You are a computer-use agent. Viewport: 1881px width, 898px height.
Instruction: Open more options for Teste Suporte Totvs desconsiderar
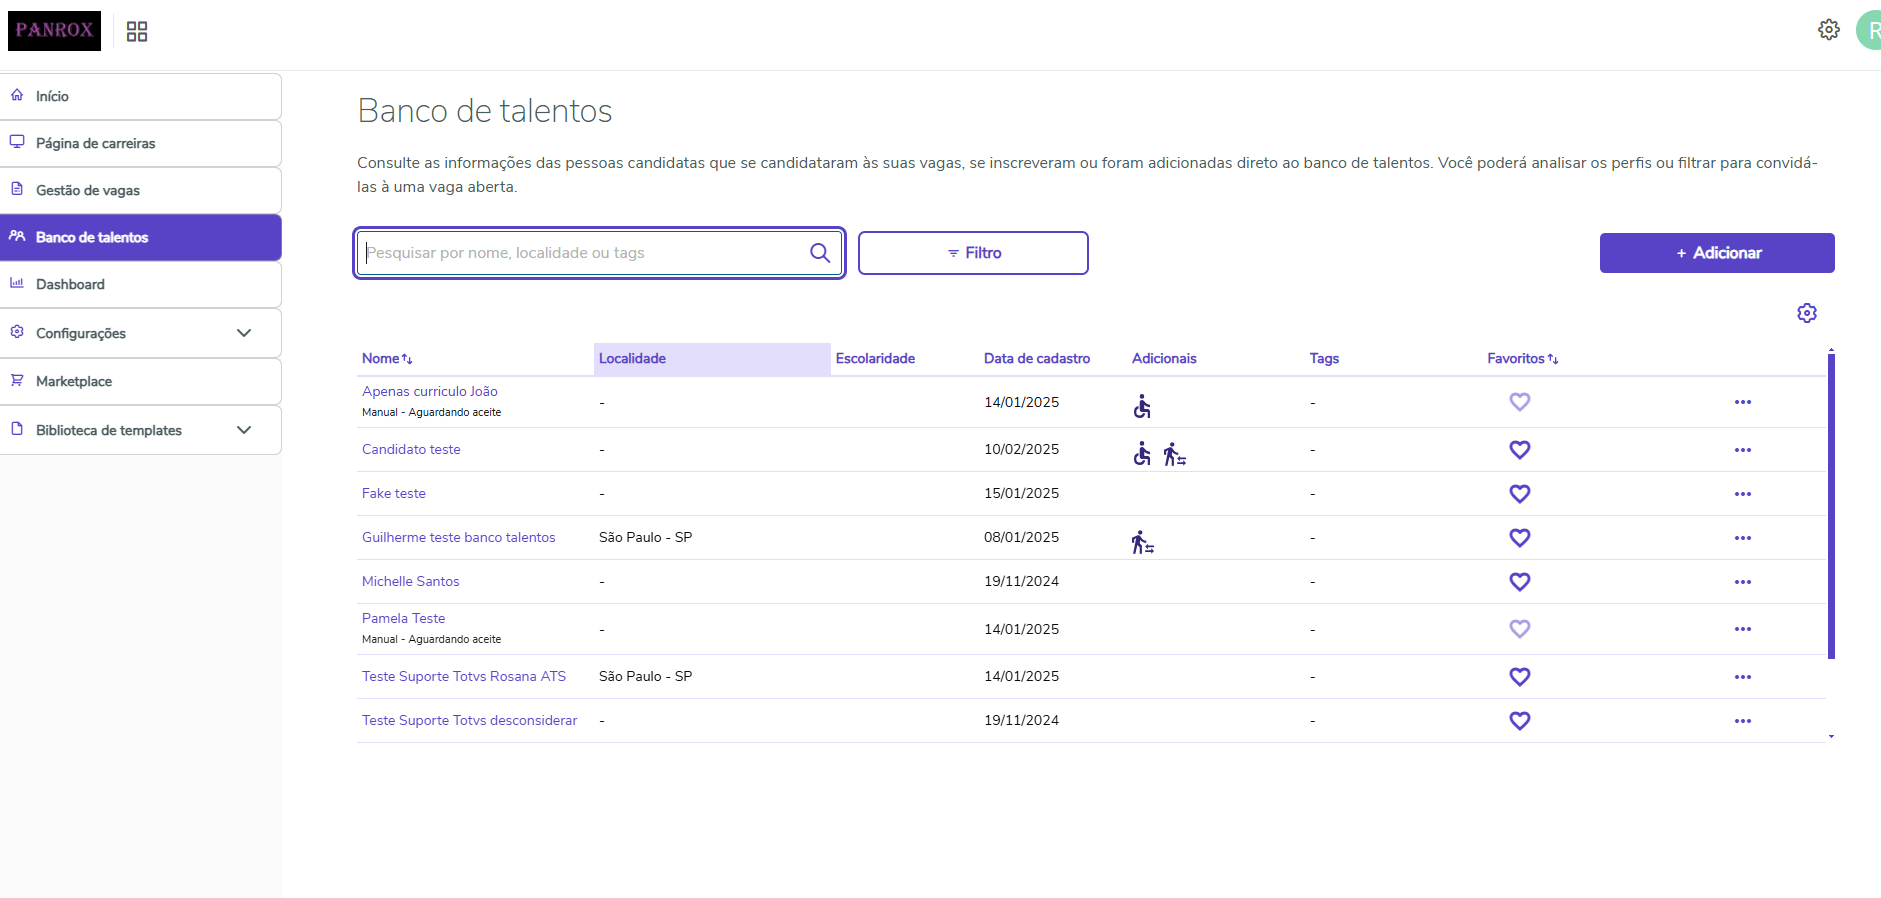(x=1743, y=721)
